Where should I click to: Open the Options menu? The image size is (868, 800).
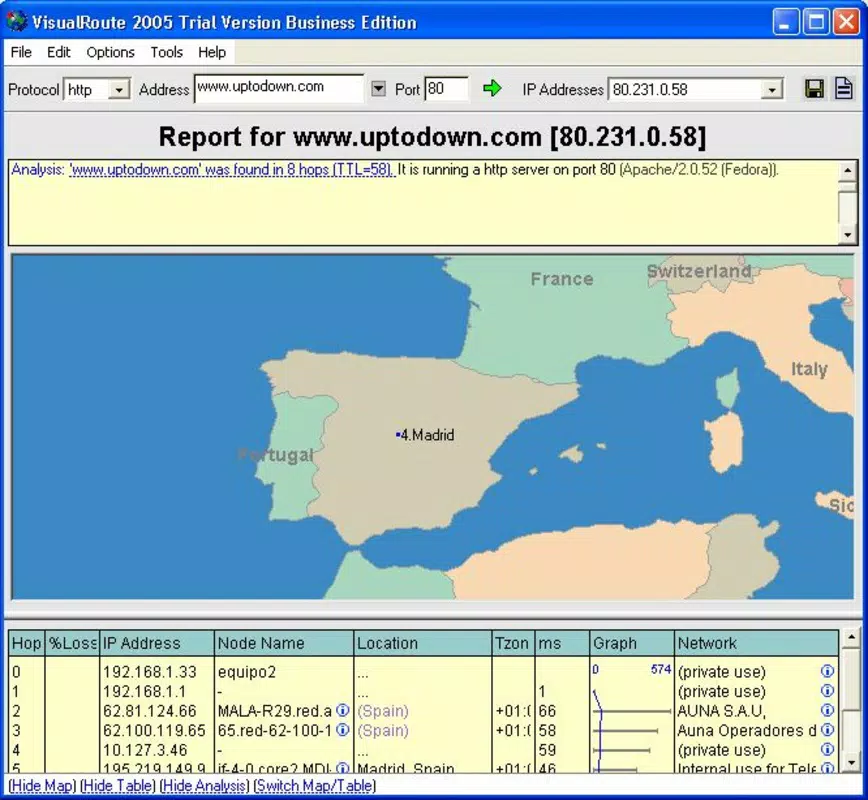(110, 52)
